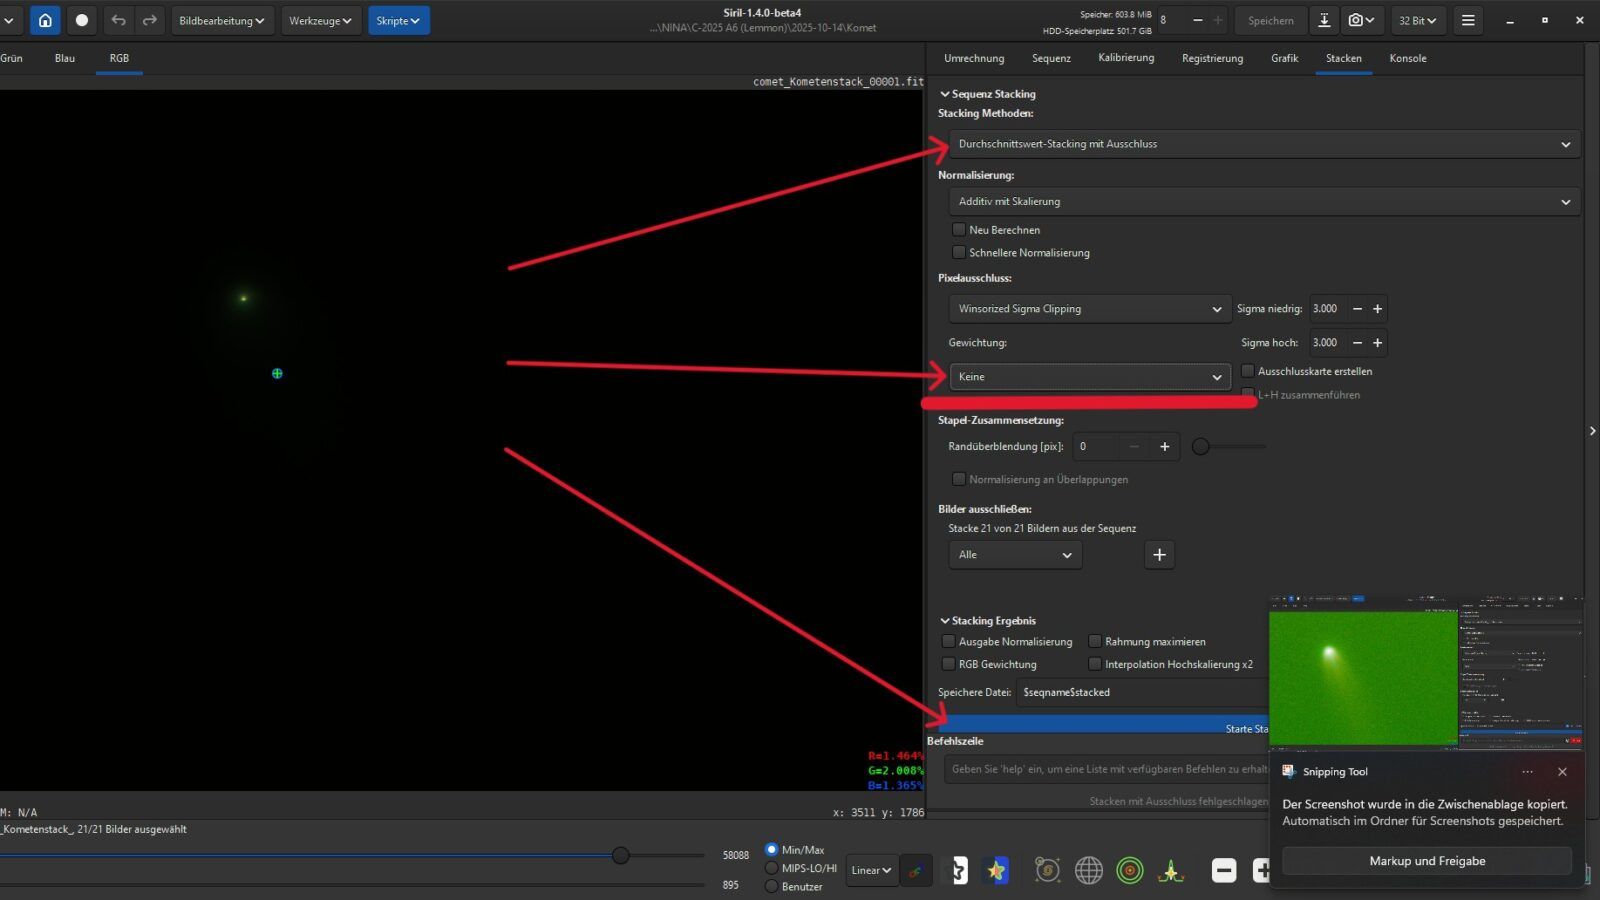Open the hamburger main menu
The width and height of the screenshot is (1600, 900).
tap(1468, 20)
